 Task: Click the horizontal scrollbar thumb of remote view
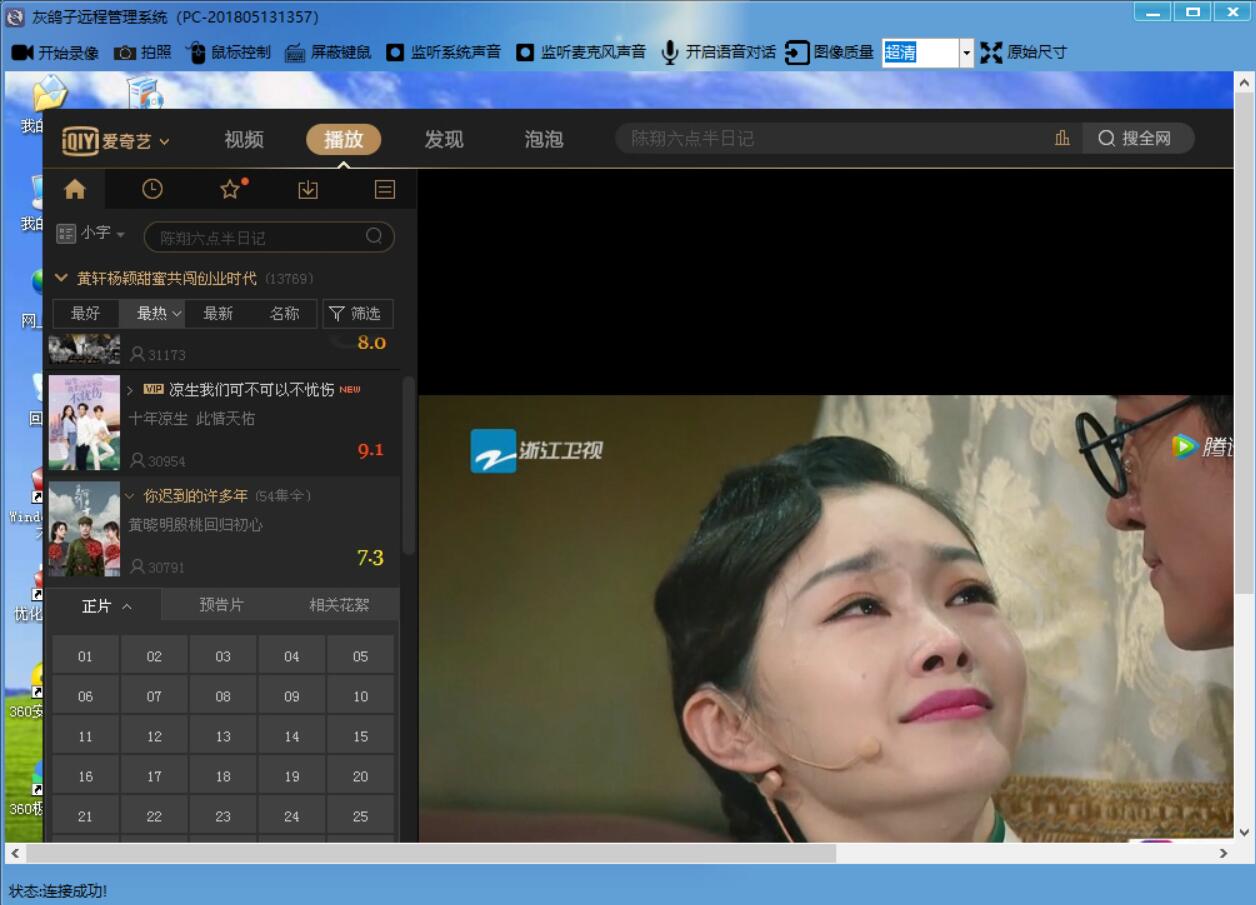tap(431, 854)
